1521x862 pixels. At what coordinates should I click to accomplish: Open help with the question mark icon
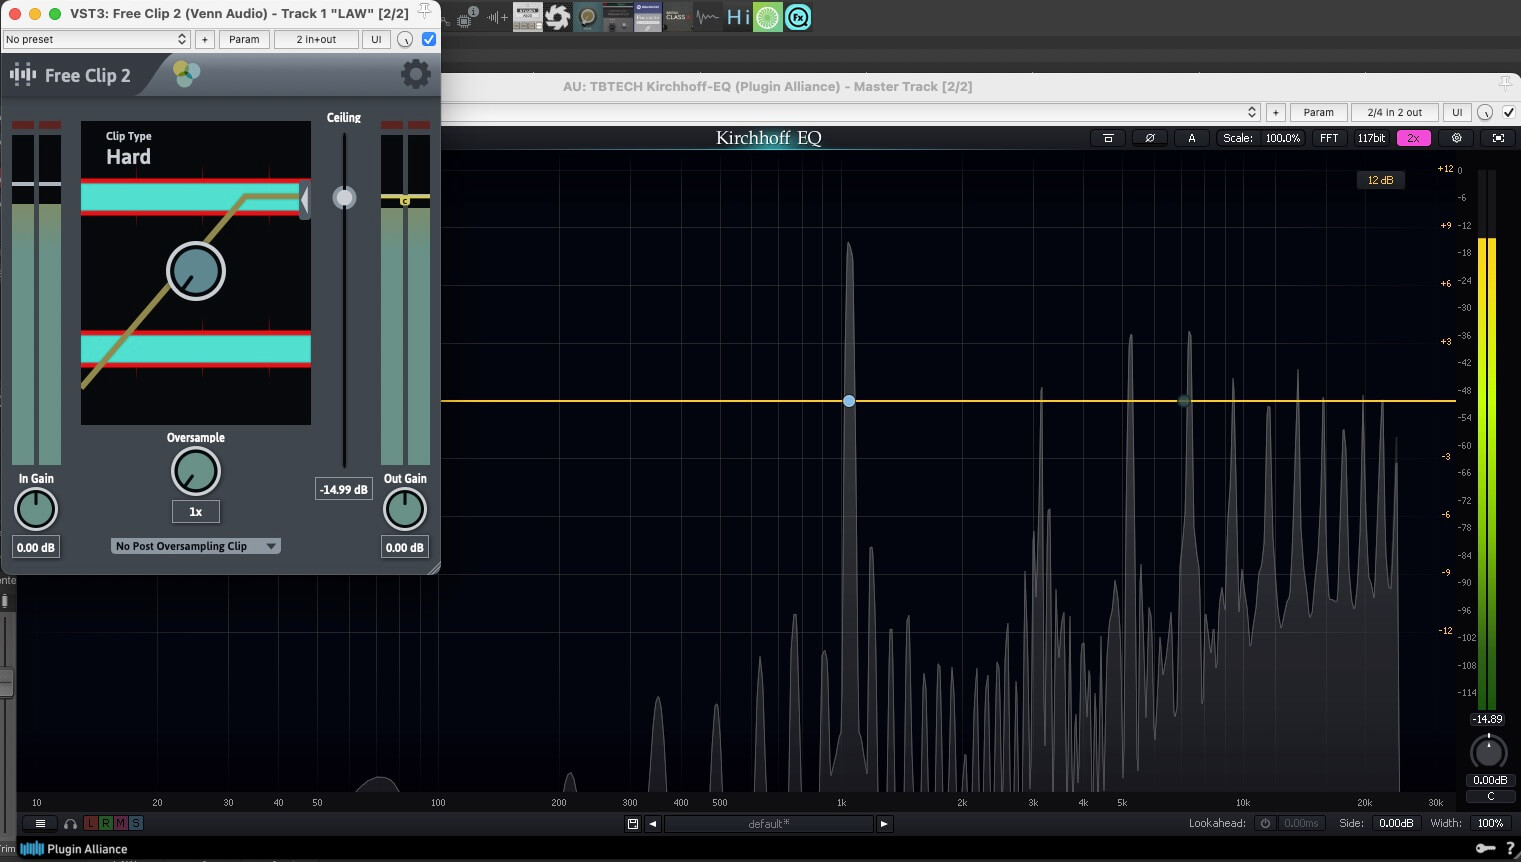1510,848
